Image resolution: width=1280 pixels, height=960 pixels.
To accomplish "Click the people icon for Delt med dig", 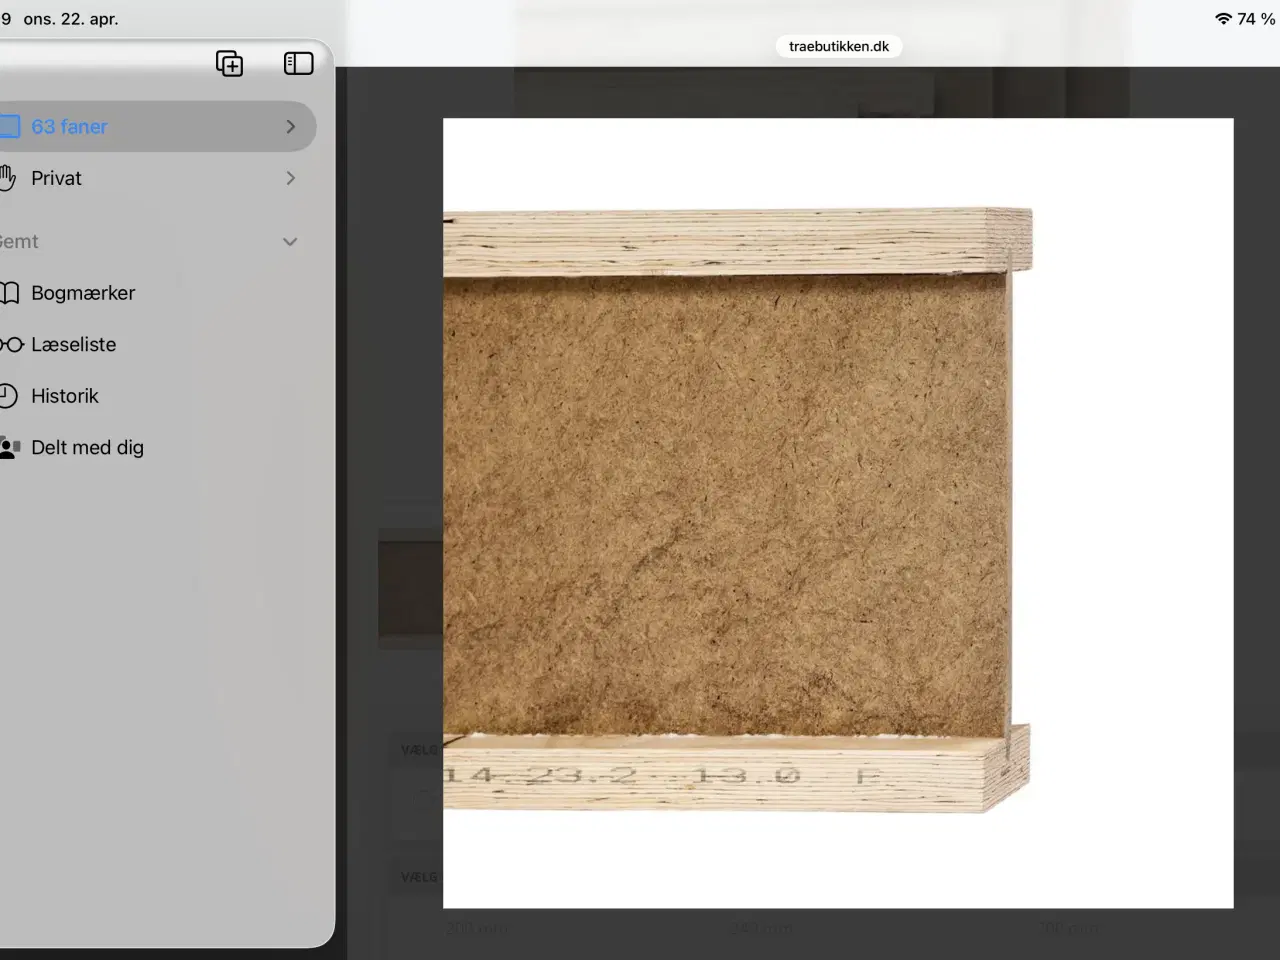I will pyautogui.click(x=9, y=448).
